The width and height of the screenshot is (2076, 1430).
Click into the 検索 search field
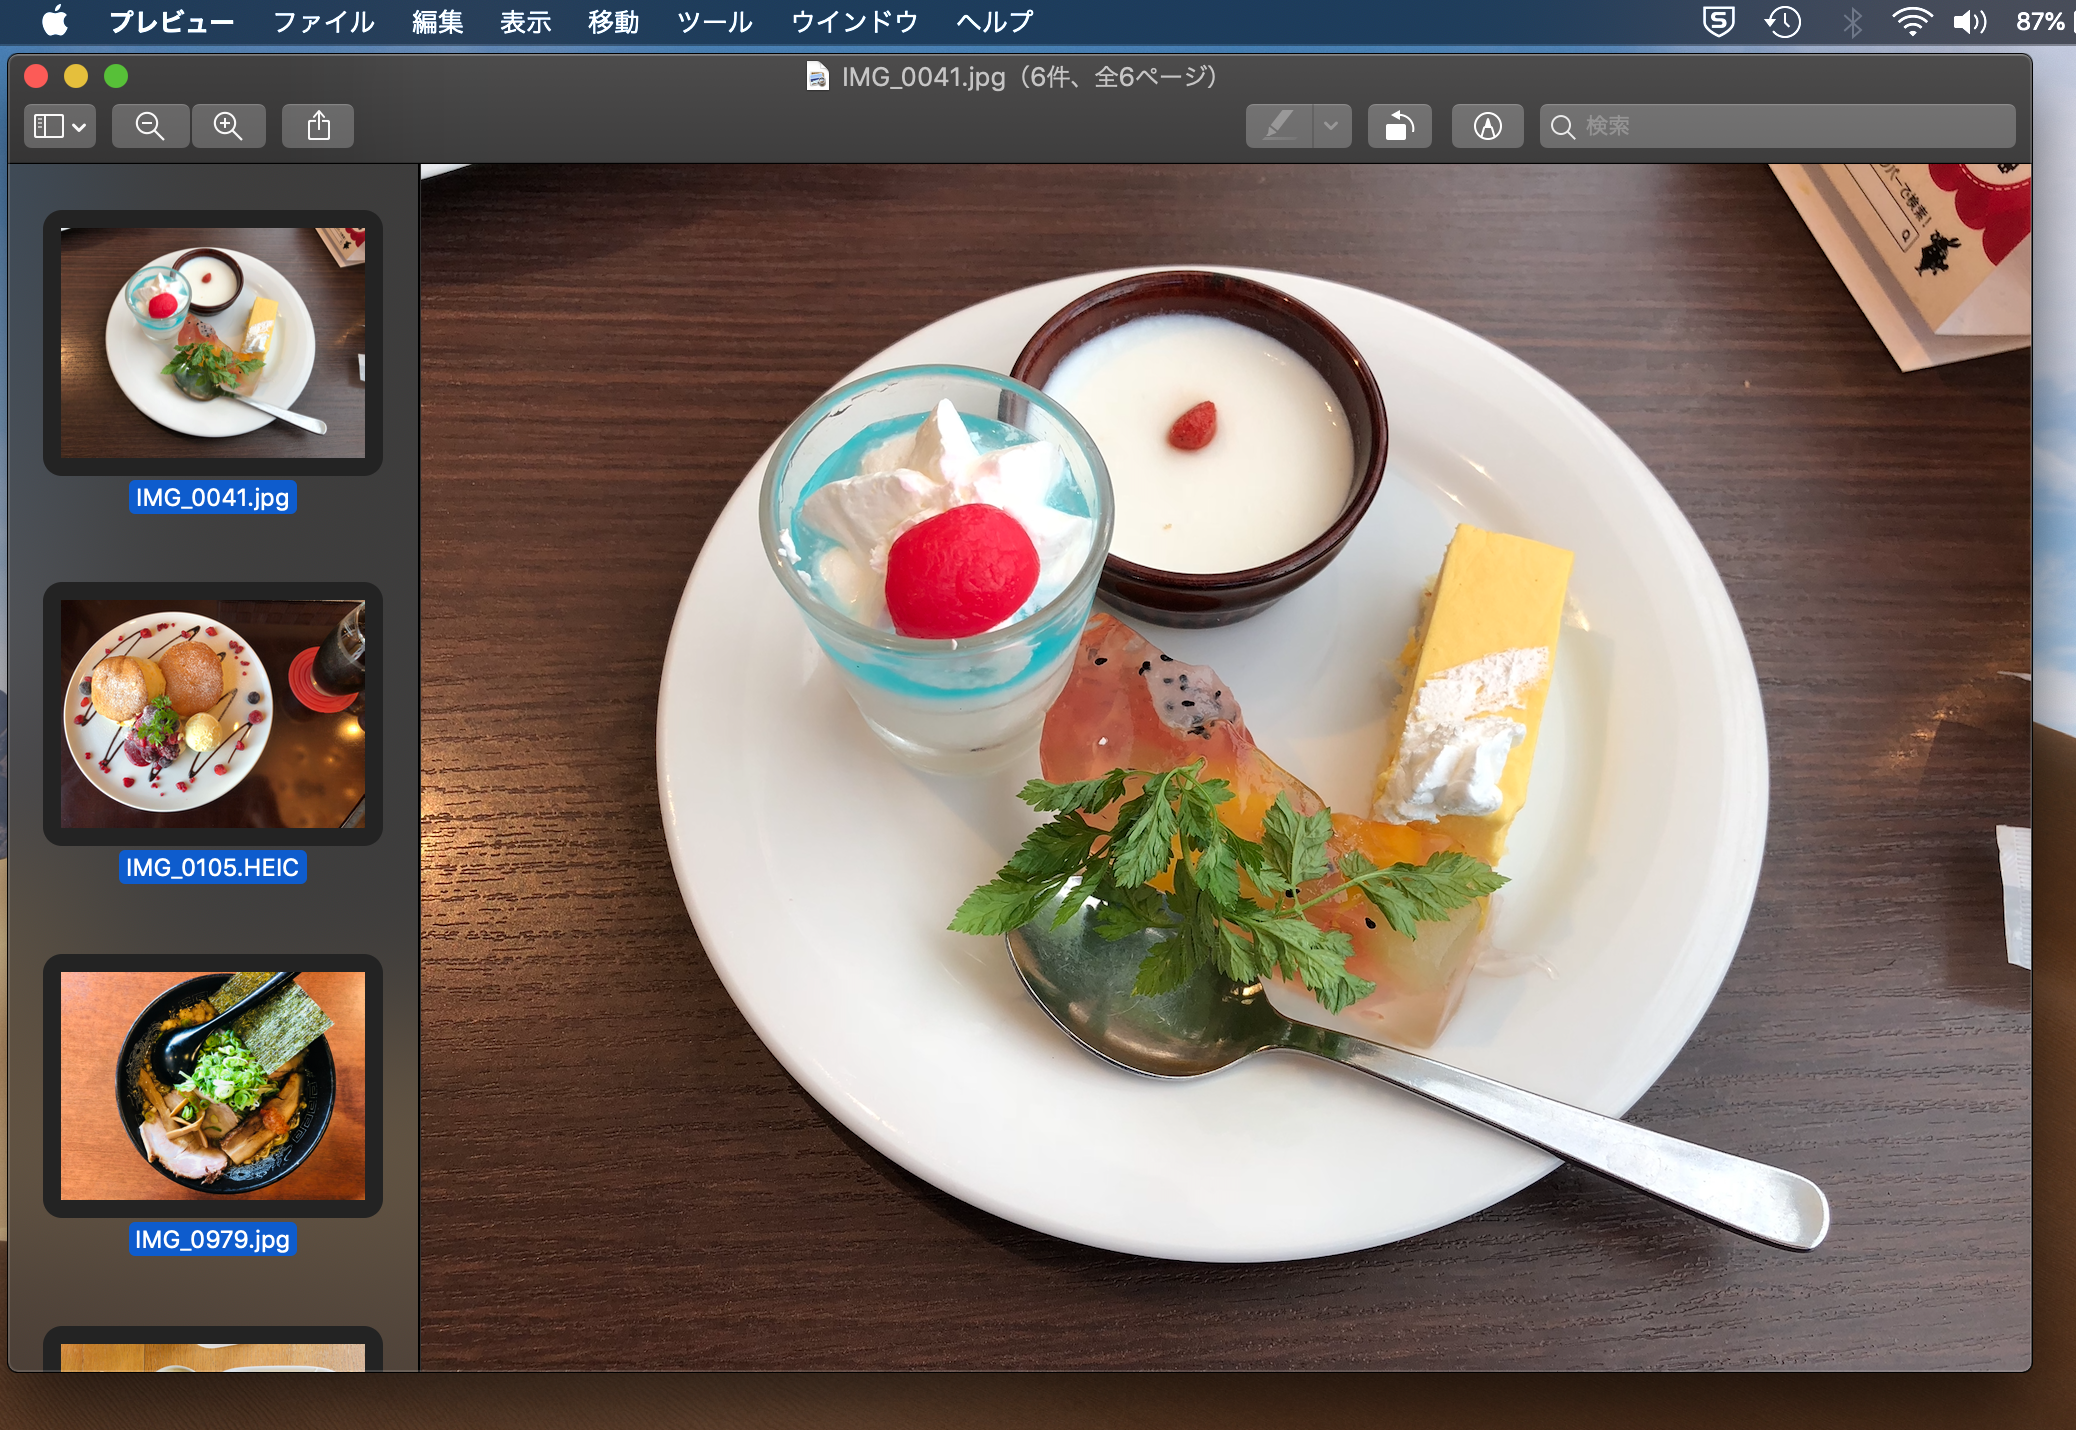[1778, 126]
